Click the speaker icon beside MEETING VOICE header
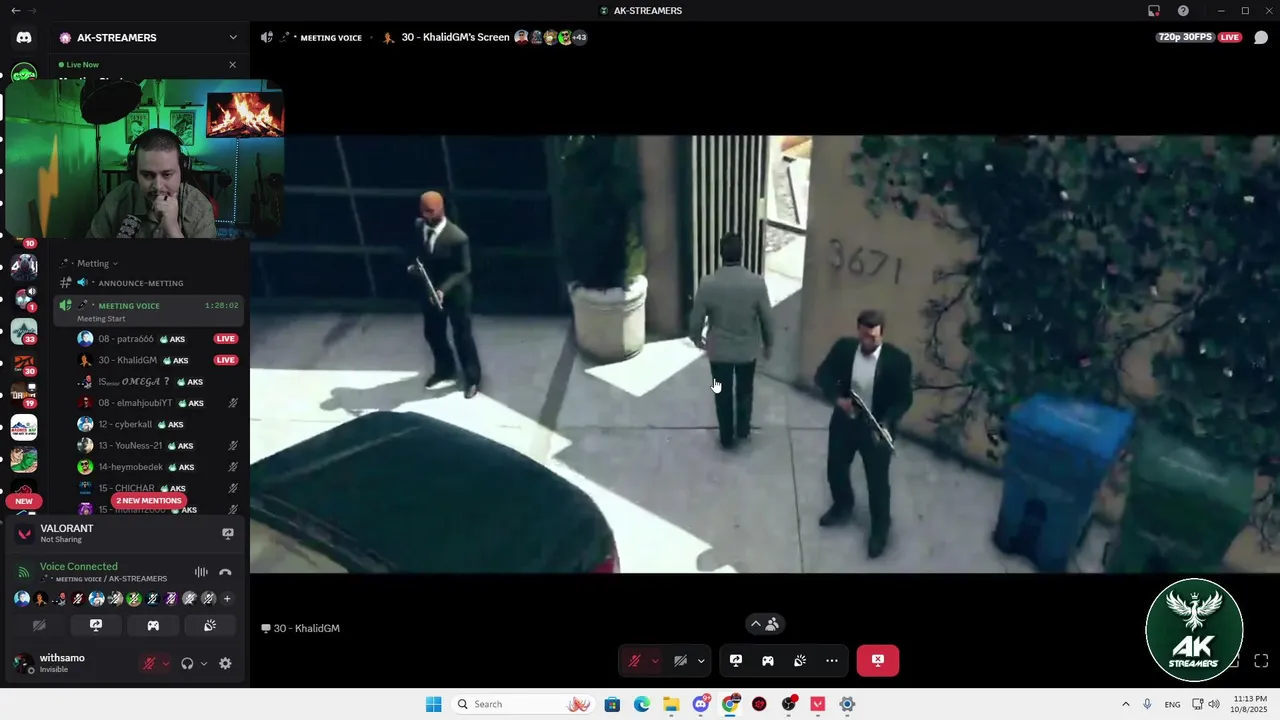The image size is (1280, 720). [x=267, y=37]
